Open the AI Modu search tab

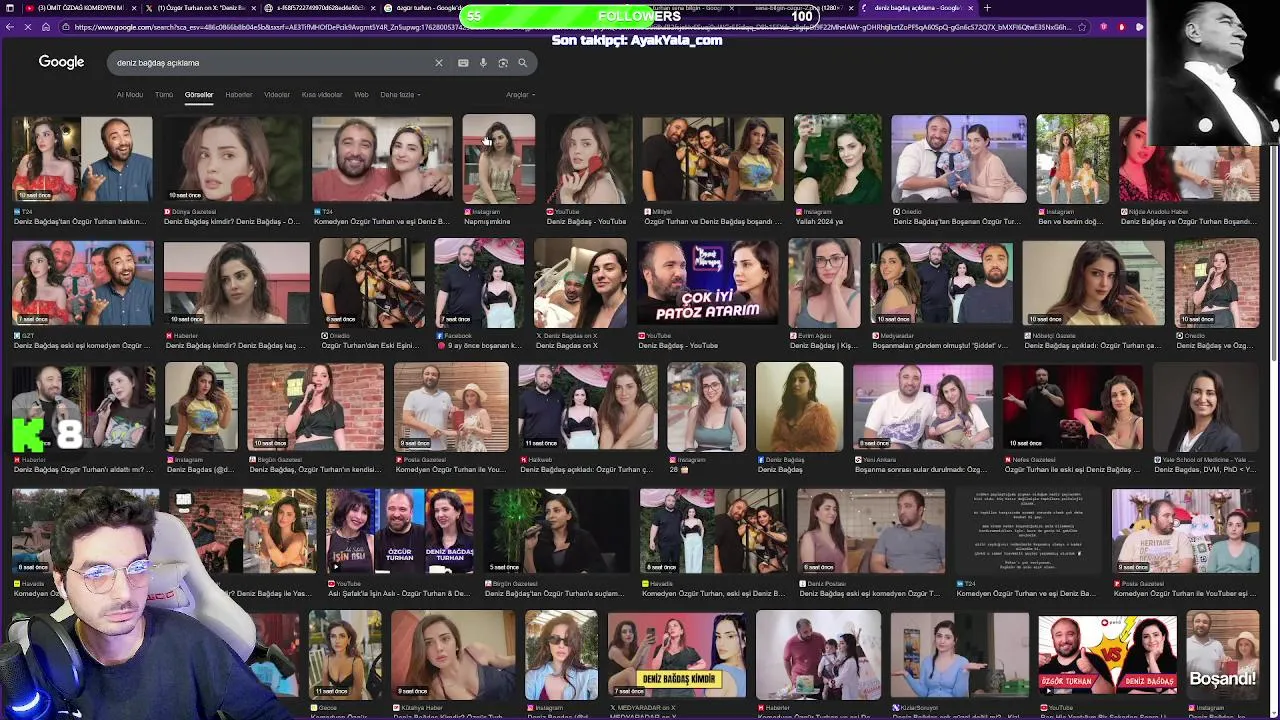(130, 95)
